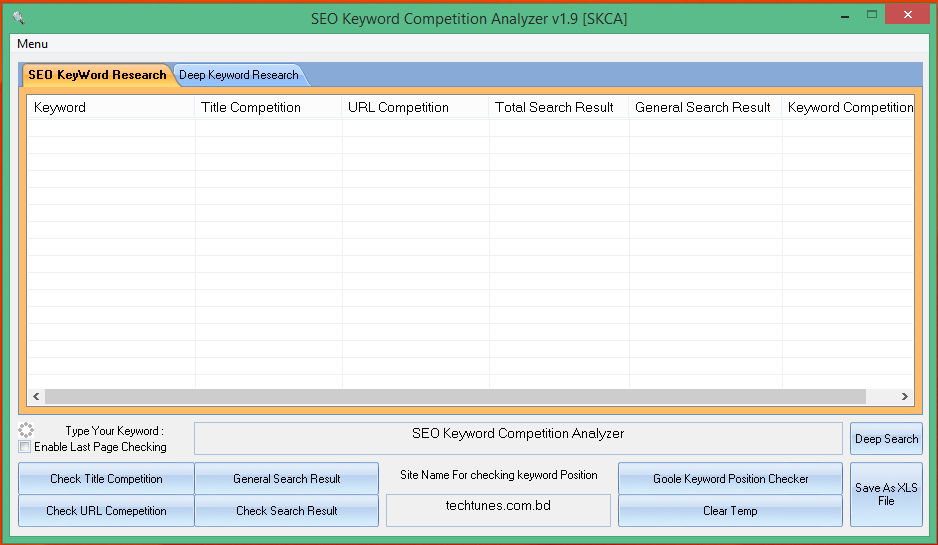Click the Clear Temp button

pos(730,511)
